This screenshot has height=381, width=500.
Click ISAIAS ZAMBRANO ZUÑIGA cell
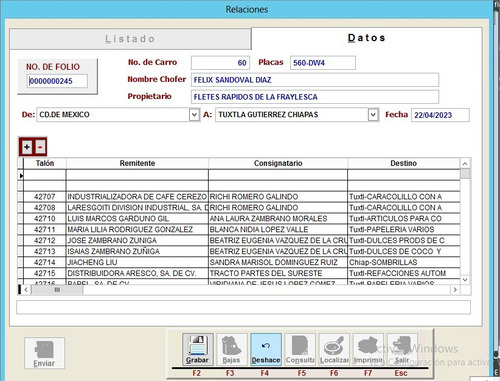pyautogui.click(x=137, y=251)
